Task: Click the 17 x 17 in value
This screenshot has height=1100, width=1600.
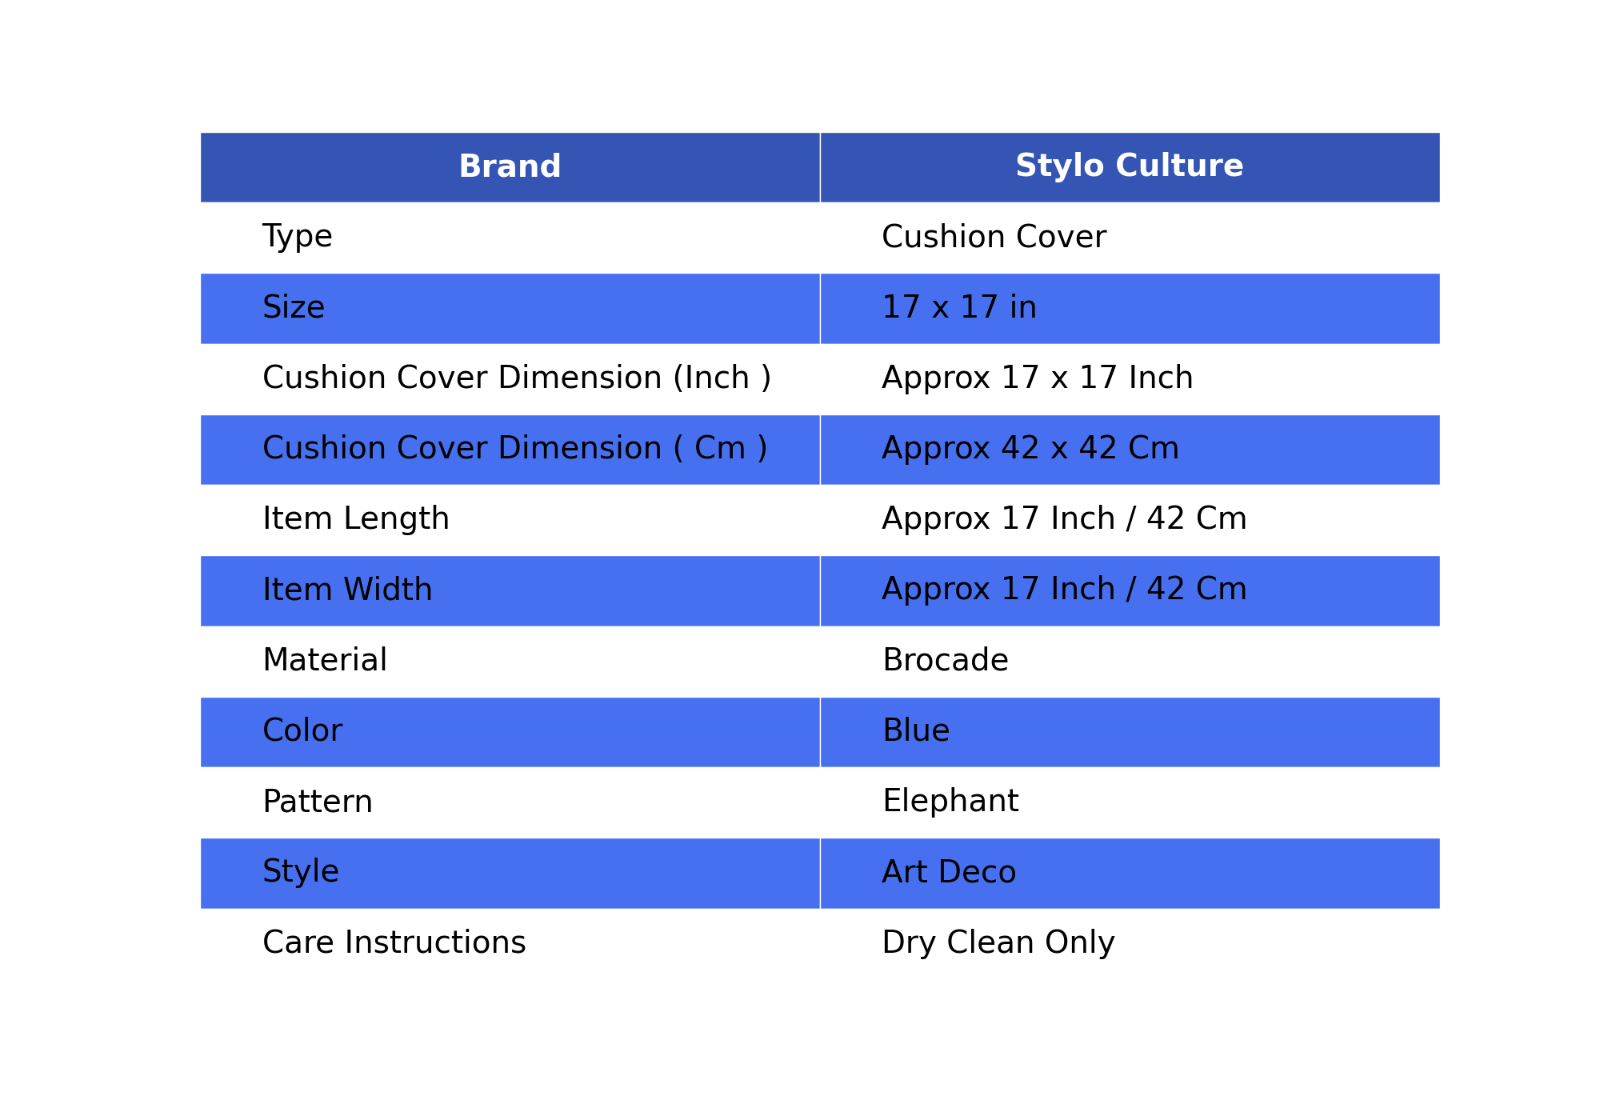Action: [959, 308]
